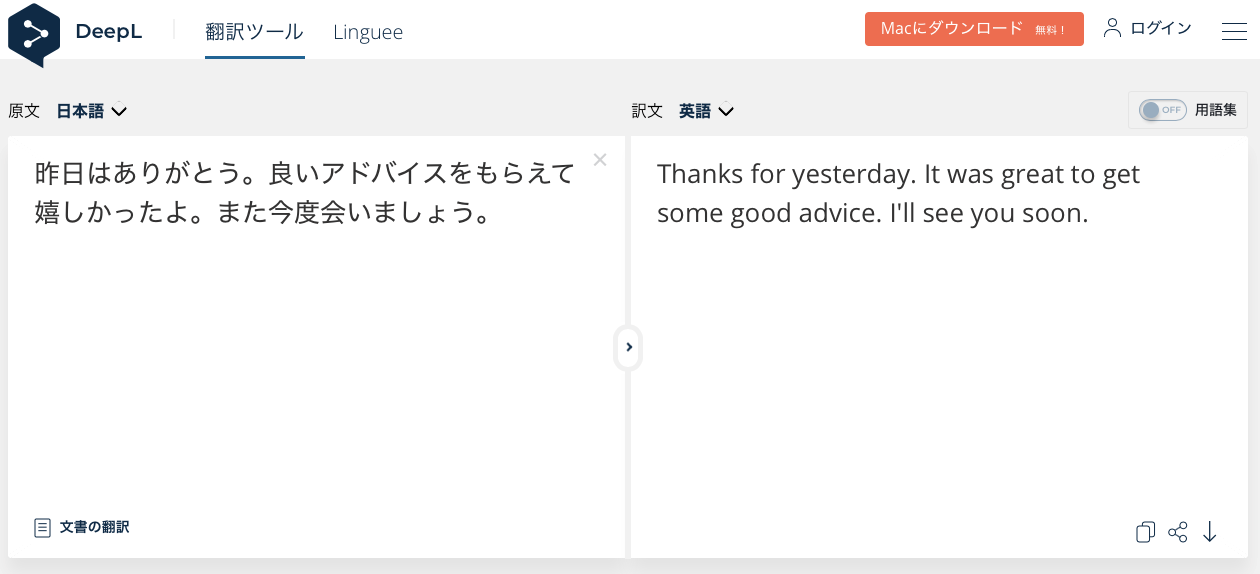This screenshot has height=574, width=1260.
Task: Click the user profile icon
Action: pos(1112,28)
